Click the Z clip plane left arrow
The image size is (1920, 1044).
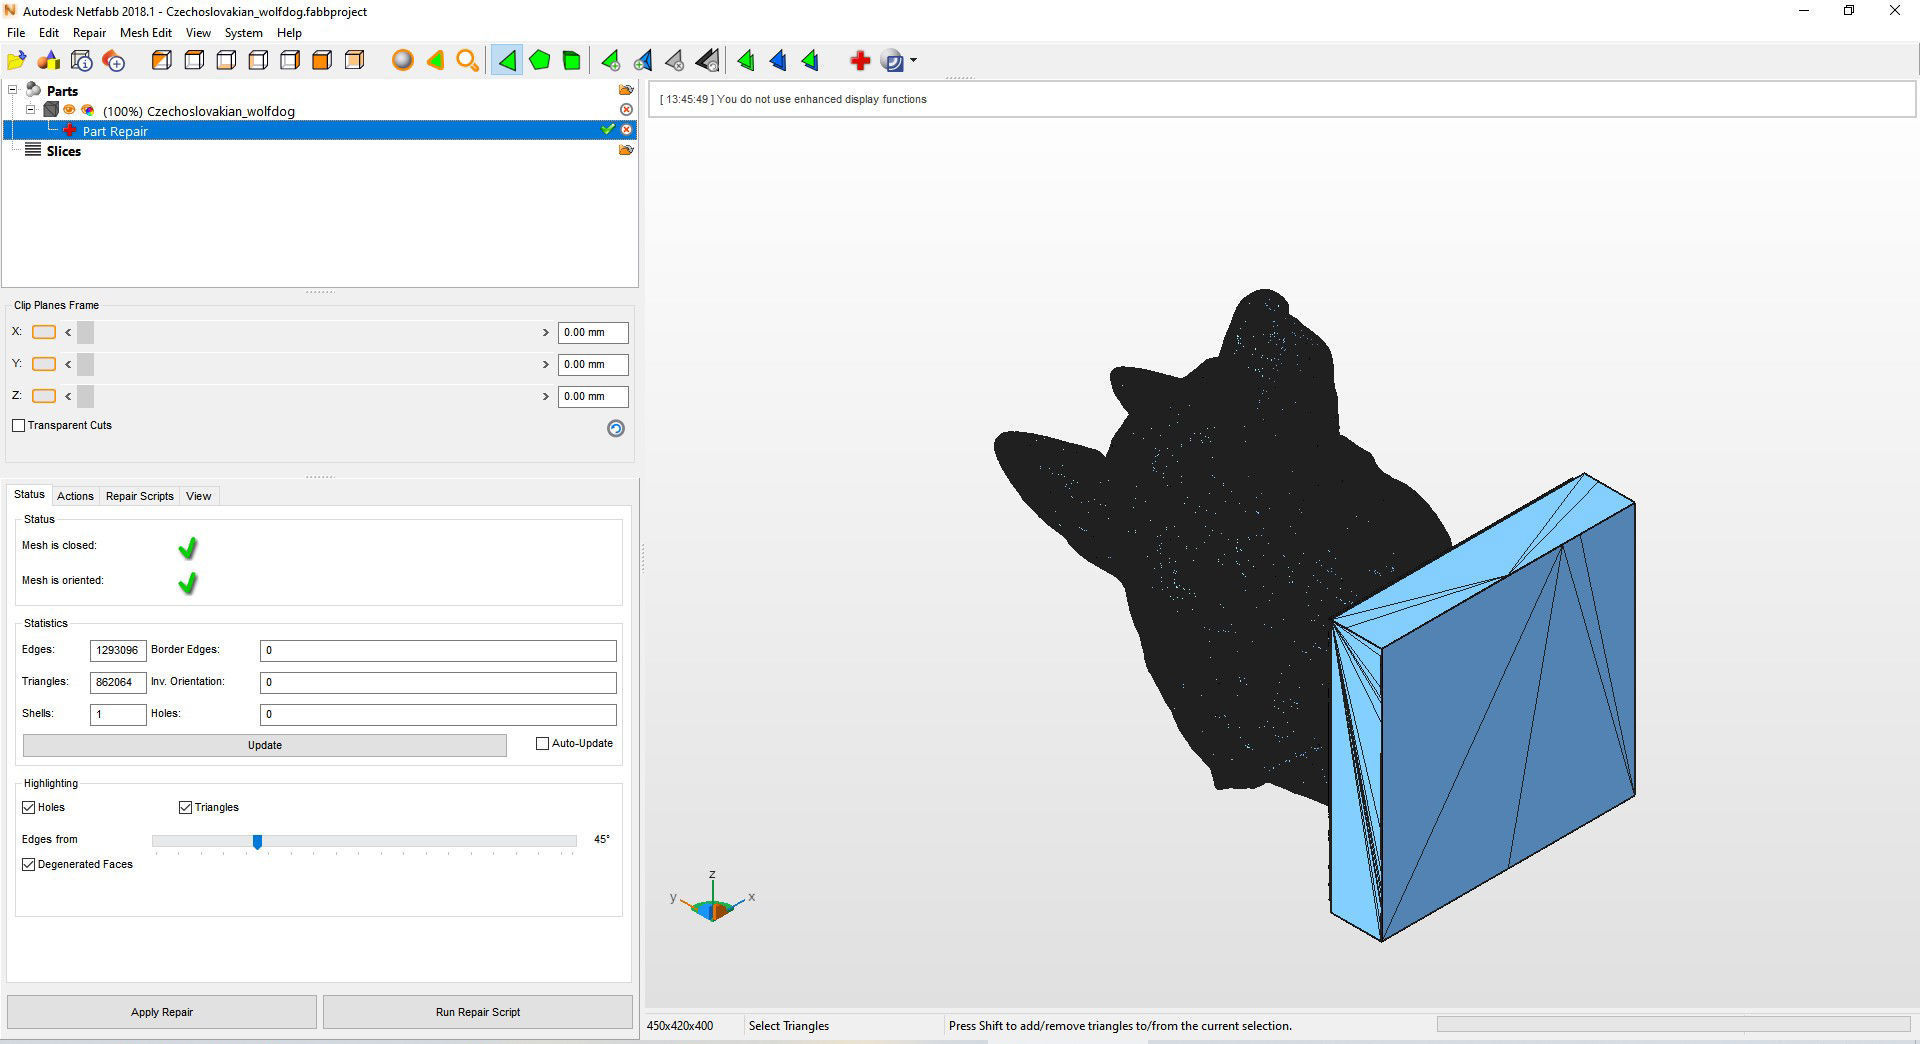pos(68,396)
